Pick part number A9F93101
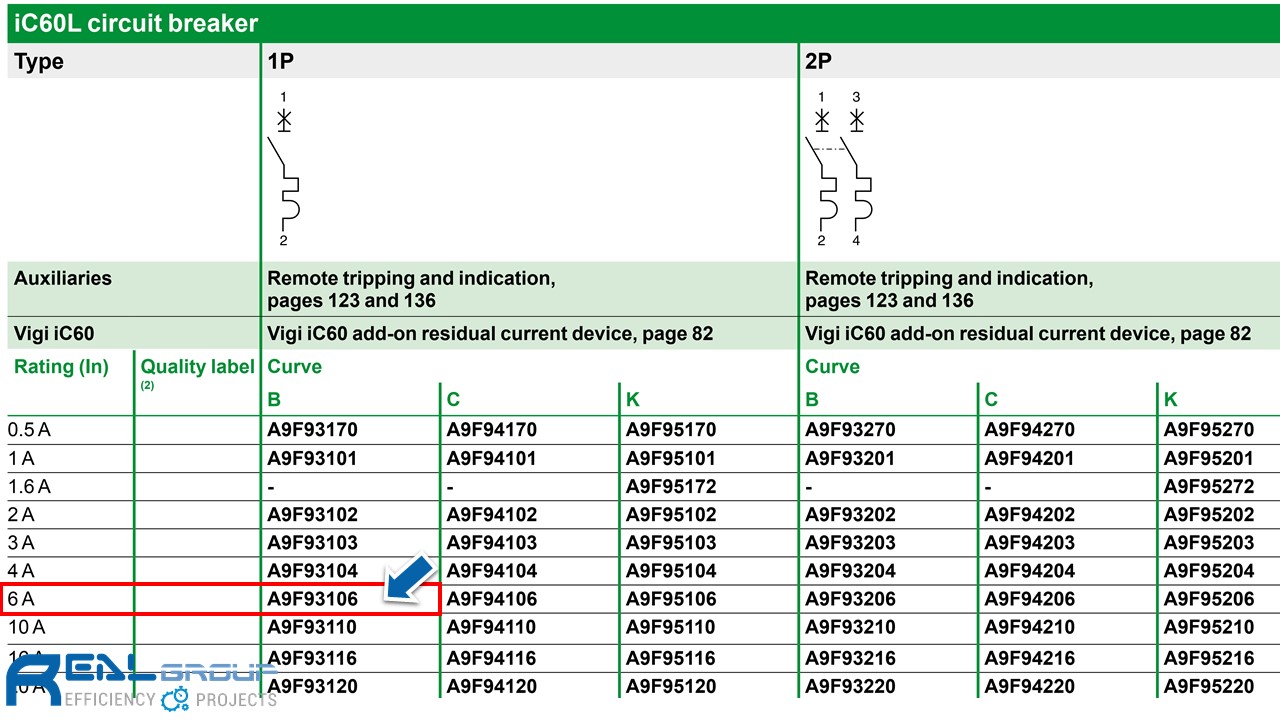Image resolution: width=1280 pixels, height=720 pixels. [x=312, y=458]
